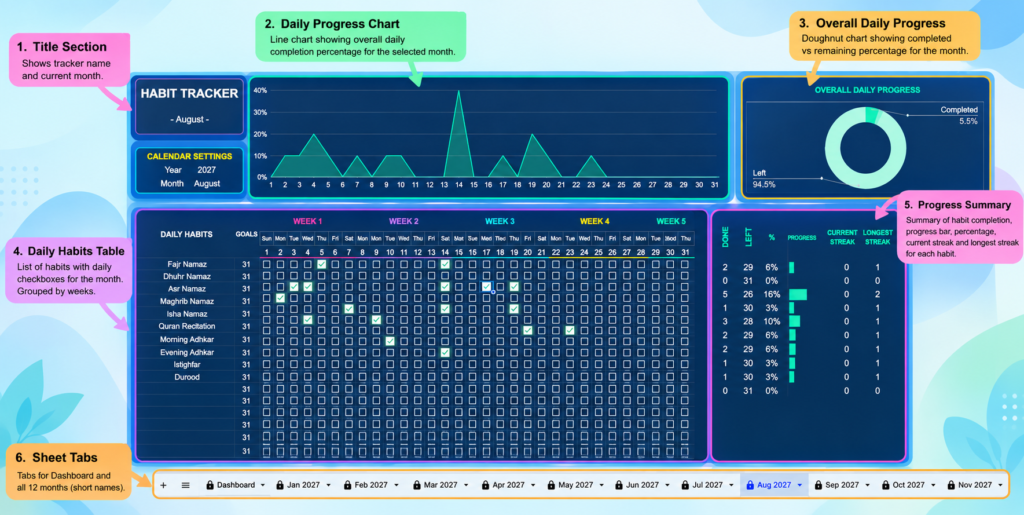Uncheck Fajr Namaz on day 5
Viewport: 1024px width, 515px height.
click(x=321, y=264)
